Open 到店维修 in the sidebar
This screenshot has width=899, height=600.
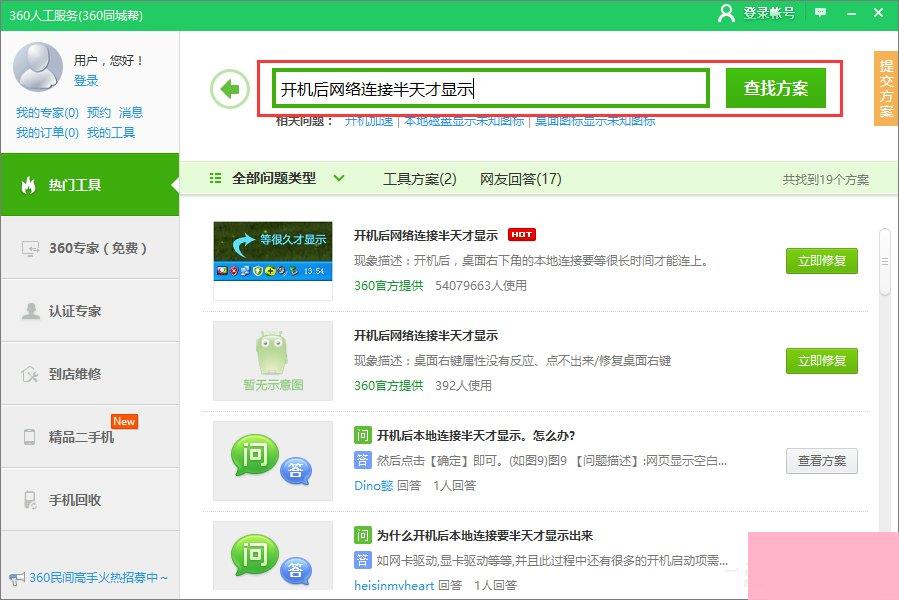click(90, 374)
